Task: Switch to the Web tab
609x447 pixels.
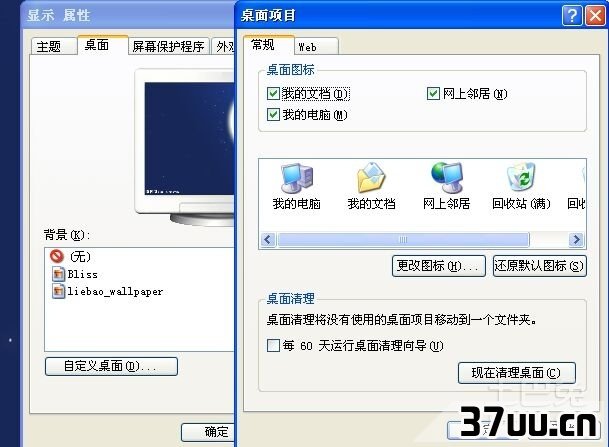Action: [316, 47]
